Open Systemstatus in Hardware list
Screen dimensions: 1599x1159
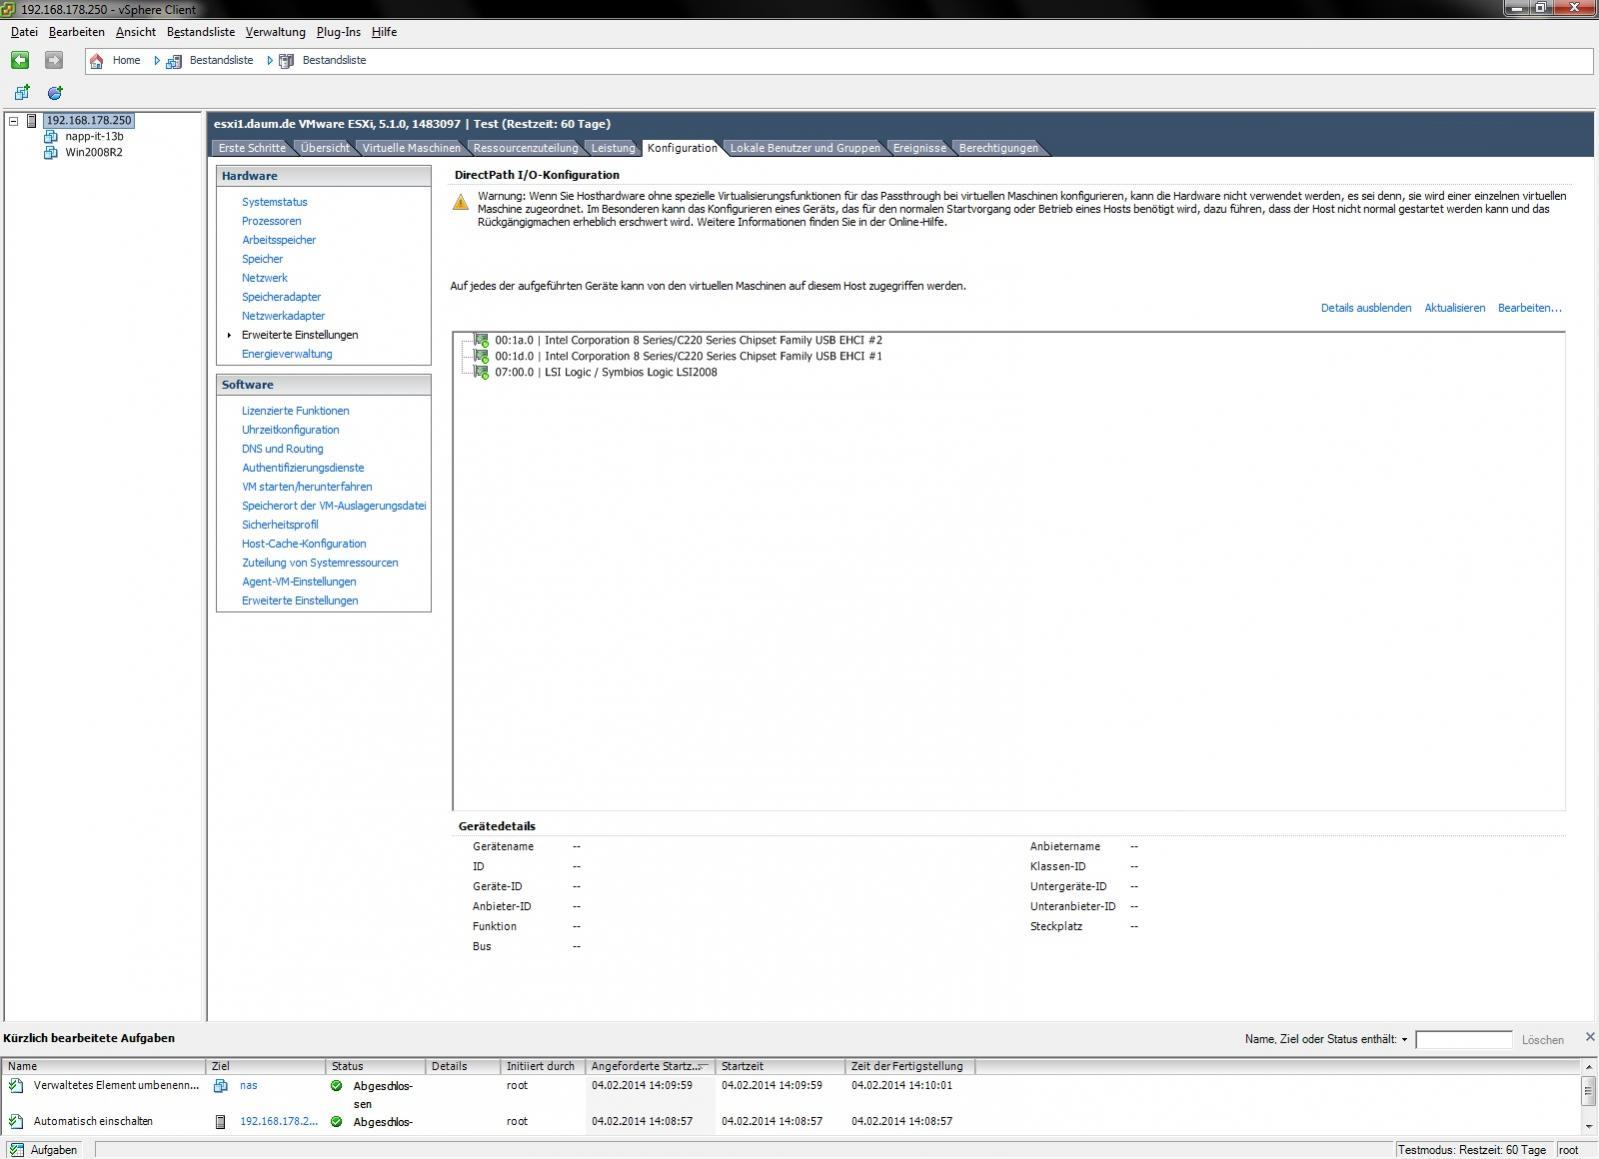275,202
